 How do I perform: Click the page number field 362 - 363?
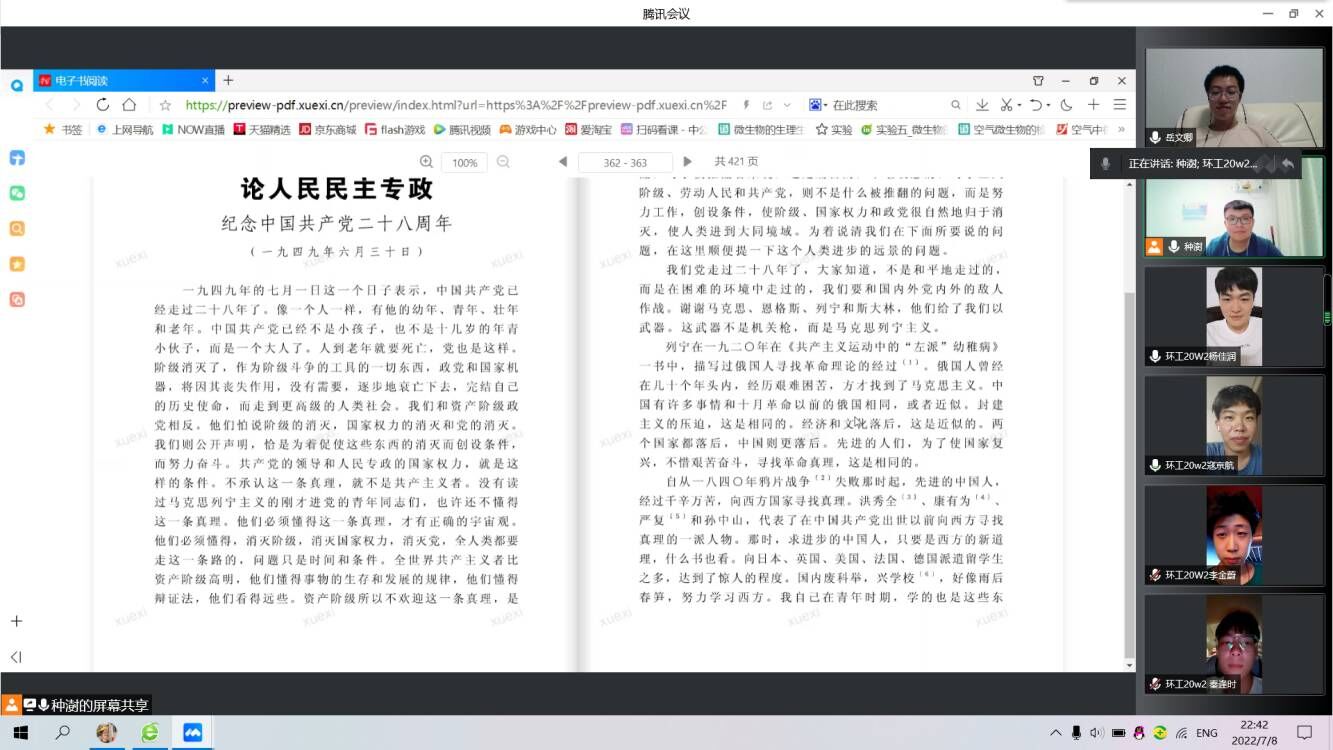click(626, 162)
